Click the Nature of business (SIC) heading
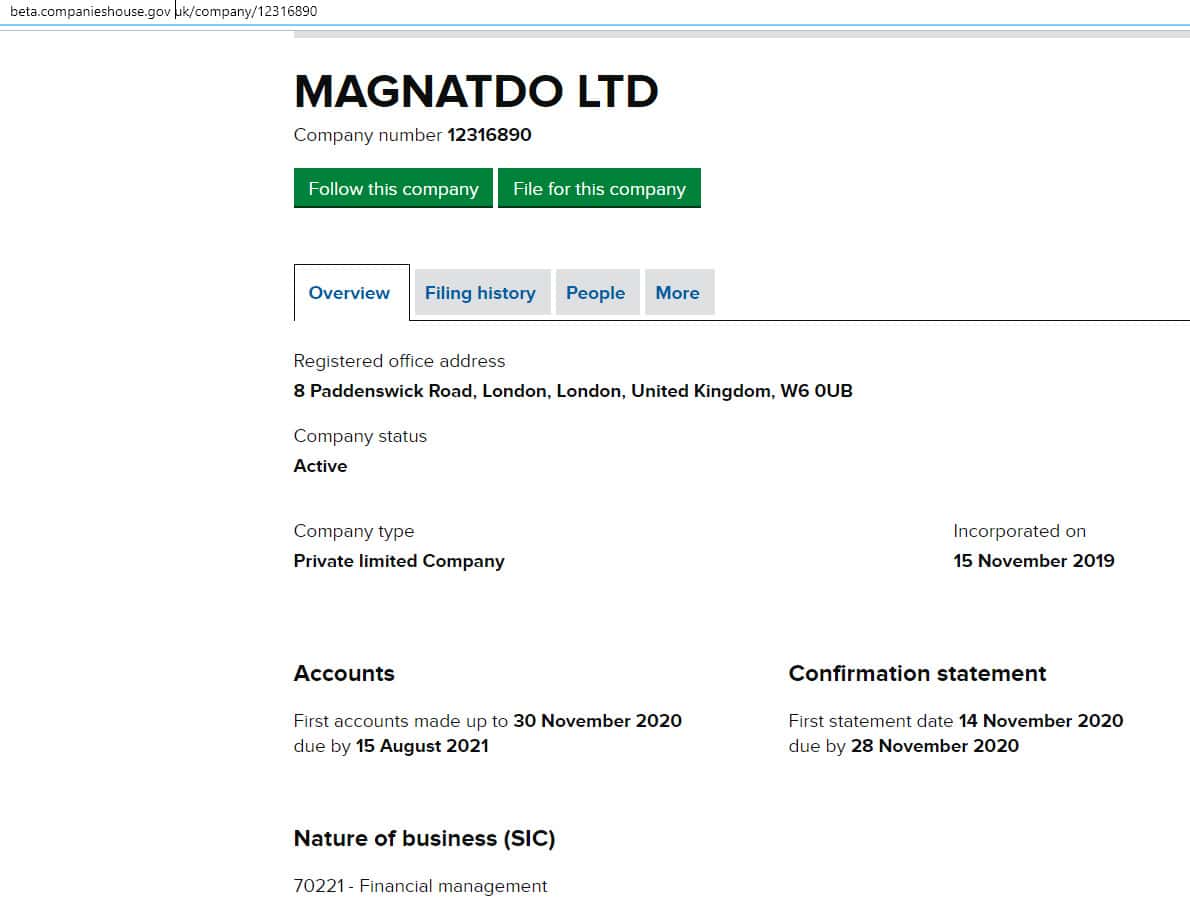The image size is (1190, 911). click(x=424, y=839)
